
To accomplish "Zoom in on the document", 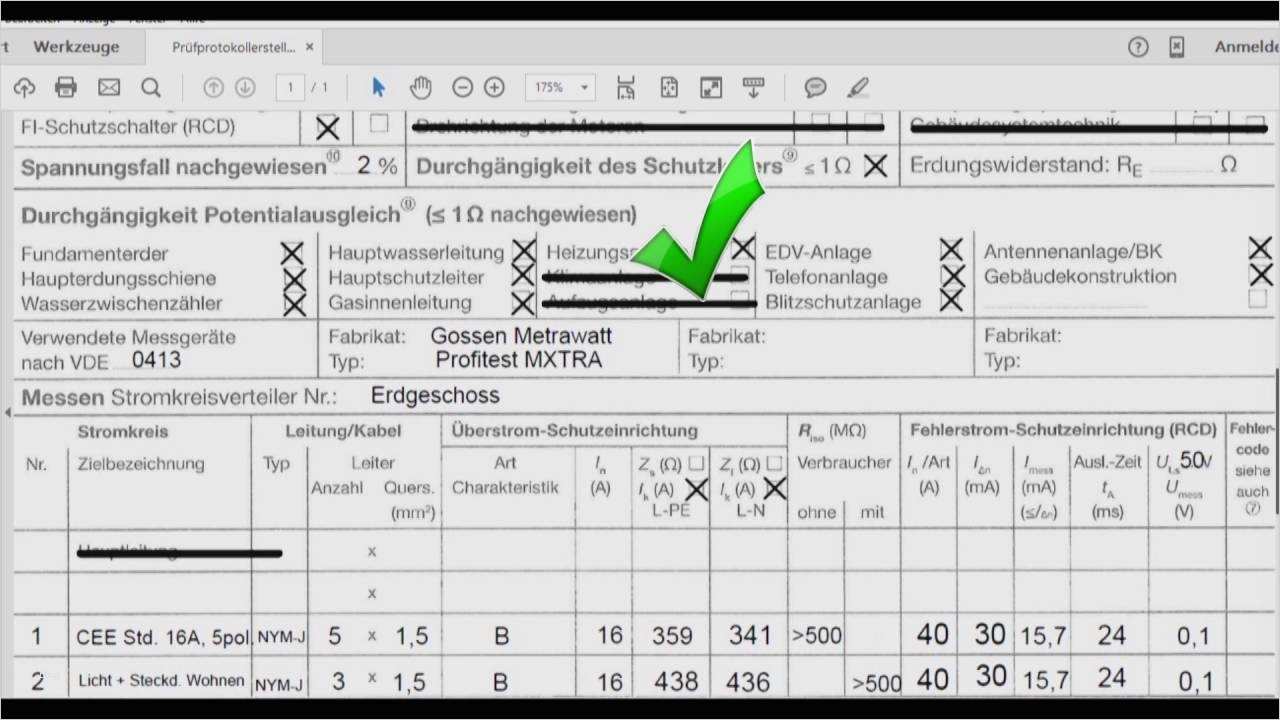I will [x=494, y=88].
